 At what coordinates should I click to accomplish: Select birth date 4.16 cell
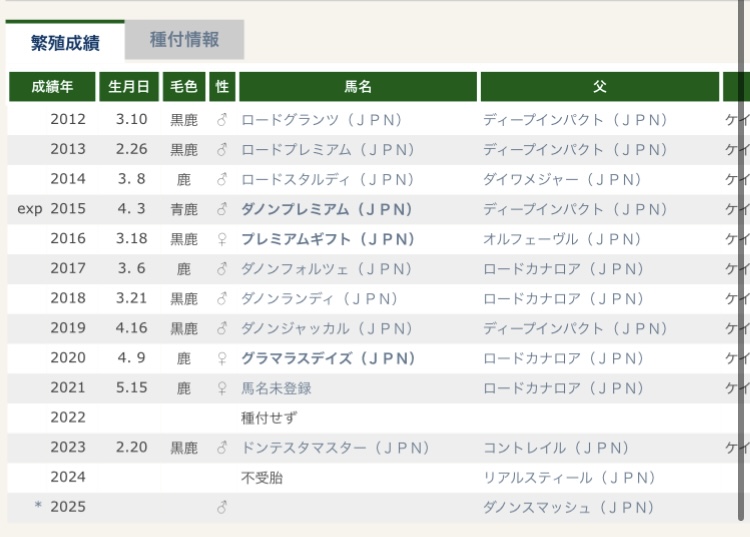click(x=132, y=328)
